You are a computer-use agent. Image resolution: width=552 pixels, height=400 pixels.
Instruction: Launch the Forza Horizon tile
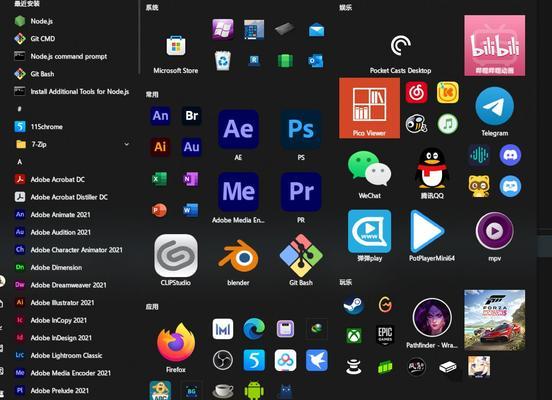pos(495,320)
